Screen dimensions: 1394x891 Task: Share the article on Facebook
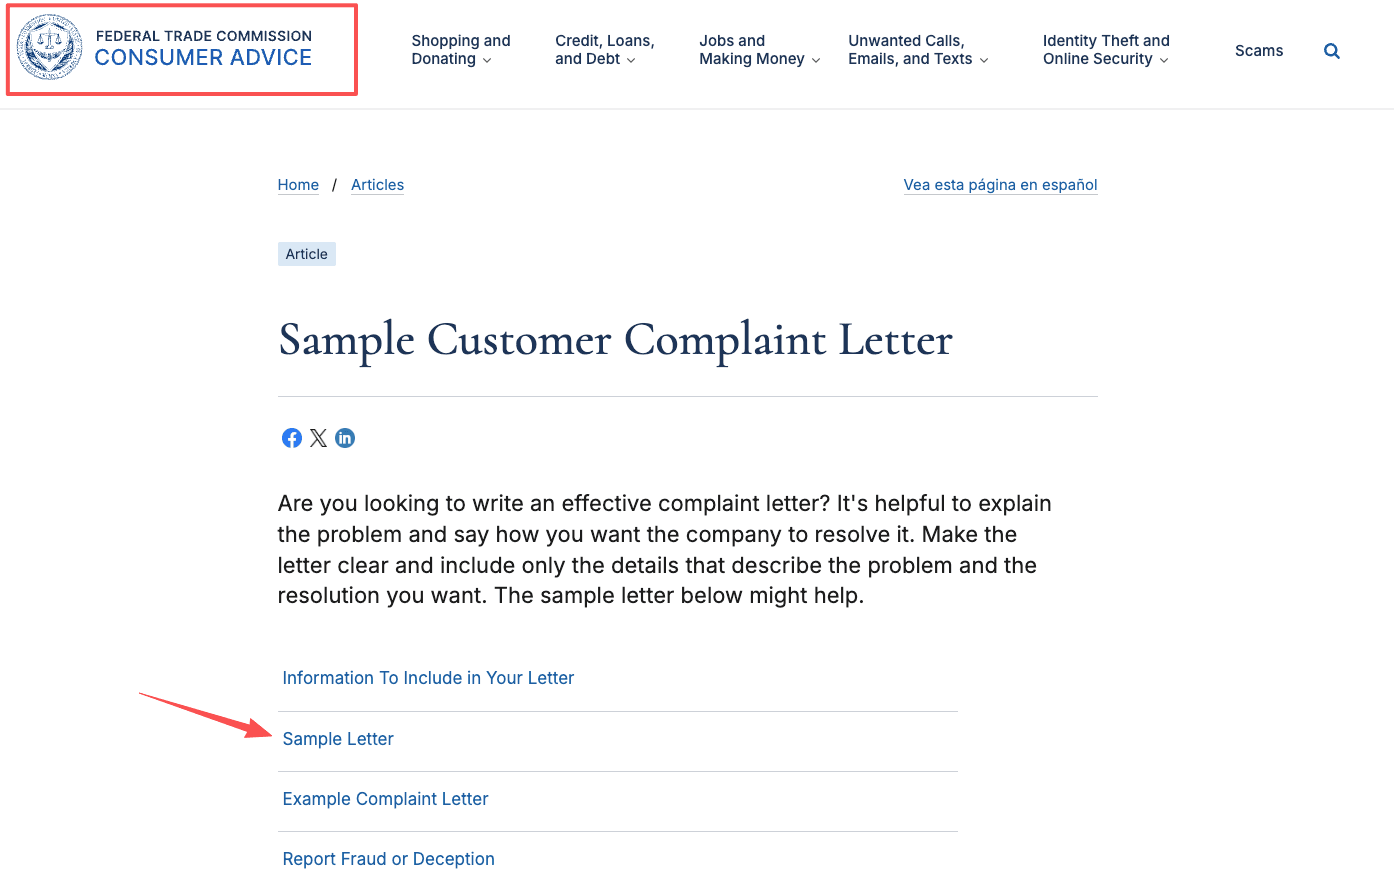coord(291,438)
